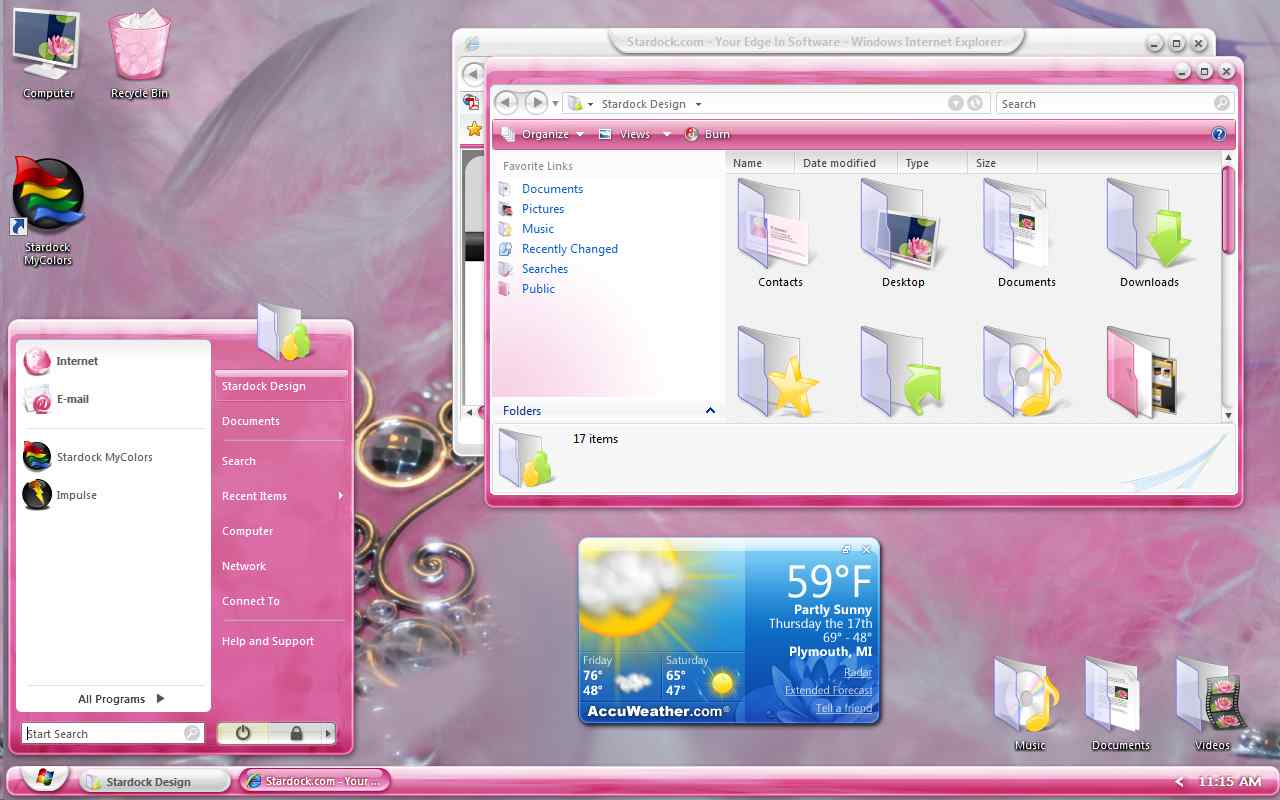Open Internet from Start menu
Image resolution: width=1280 pixels, height=800 pixels.
62,361
